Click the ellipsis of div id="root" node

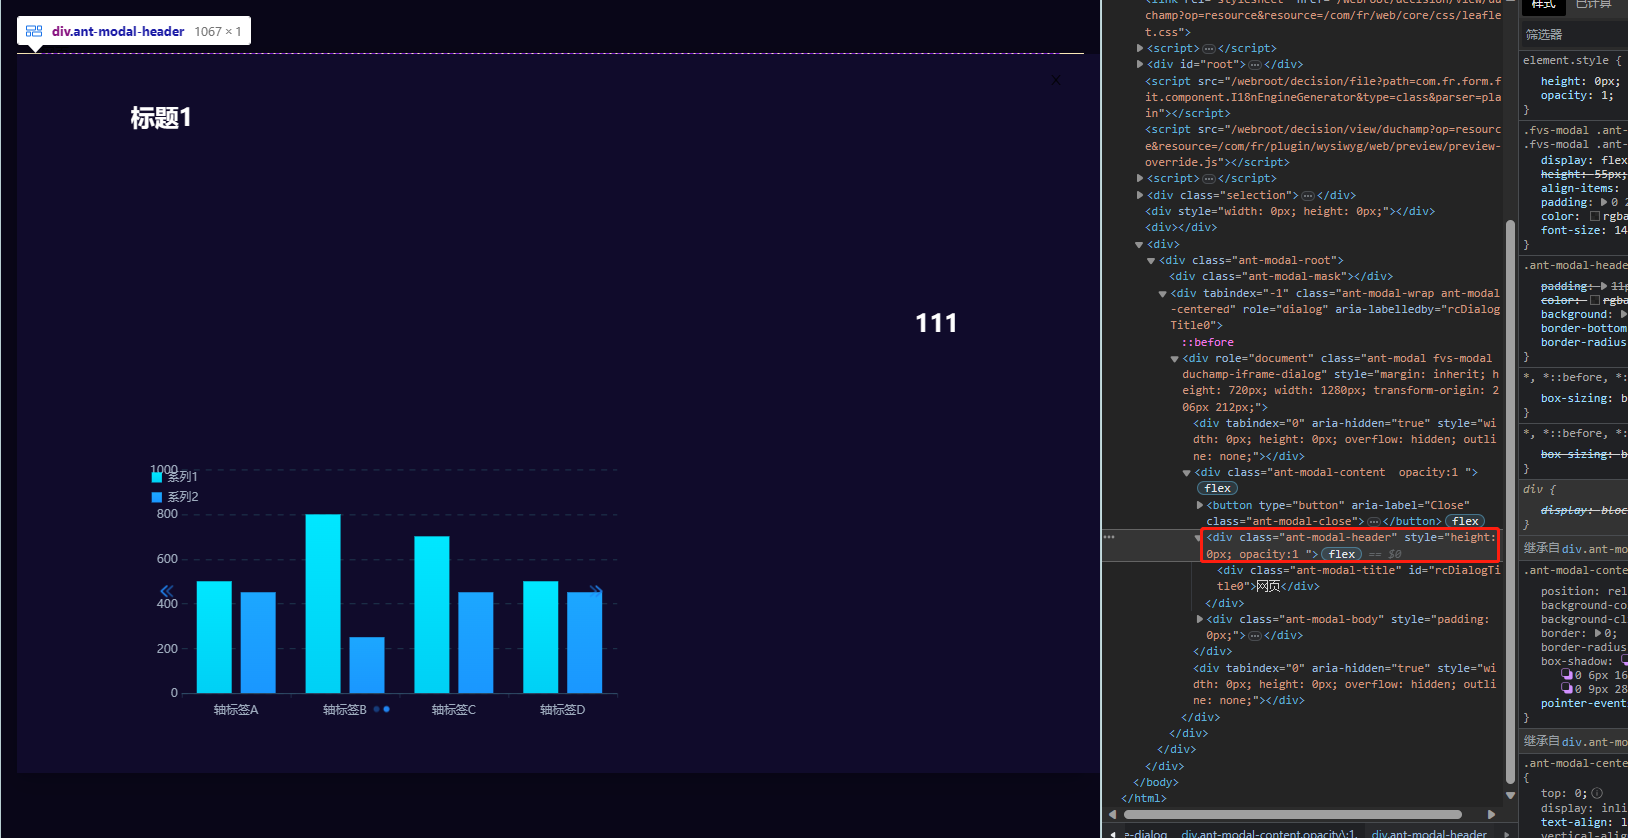click(1255, 65)
